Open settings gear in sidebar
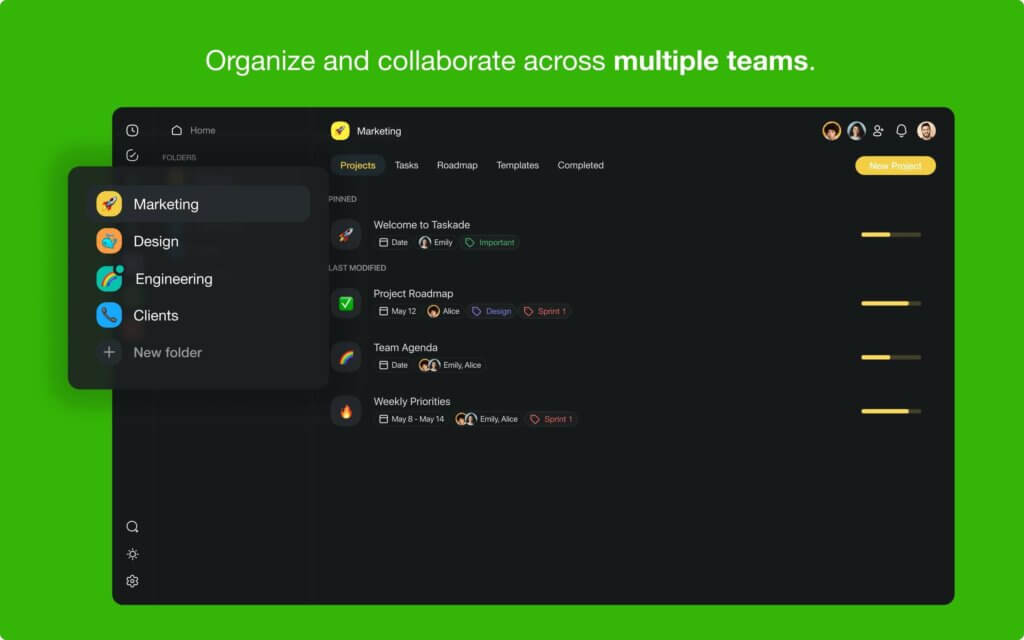Viewport: 1024px width, 640px height. (x=132, y=581)
